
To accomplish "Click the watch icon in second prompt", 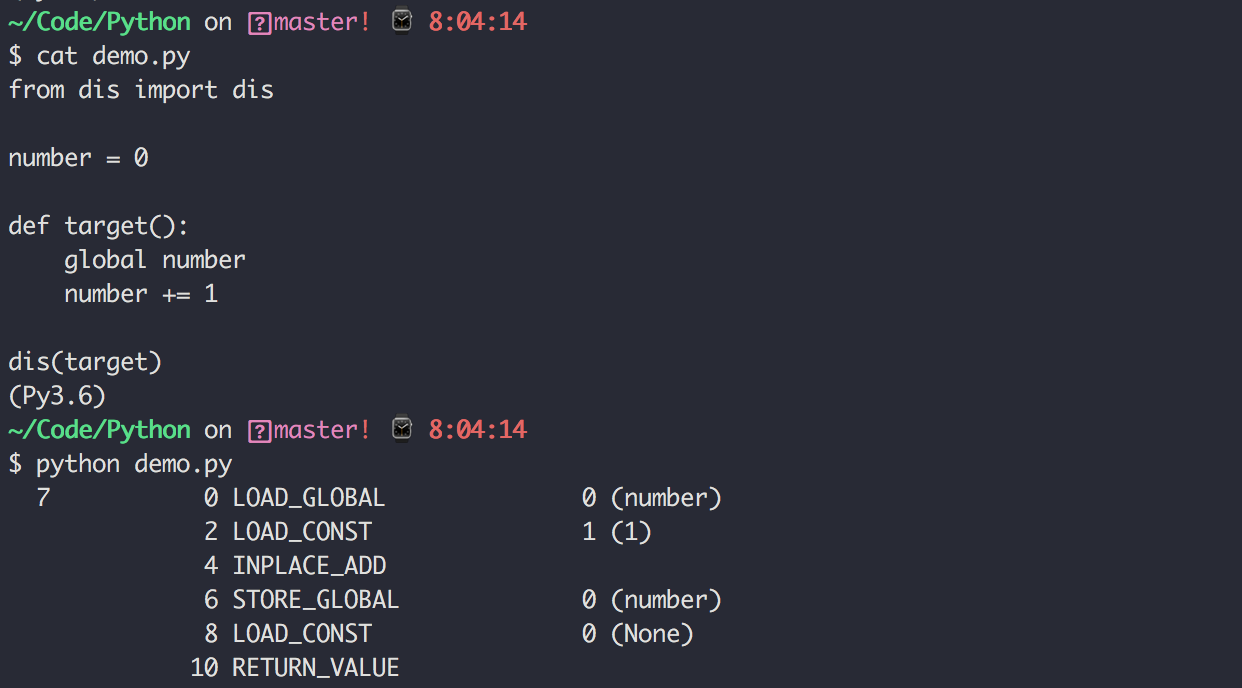I will pos(402,429).
